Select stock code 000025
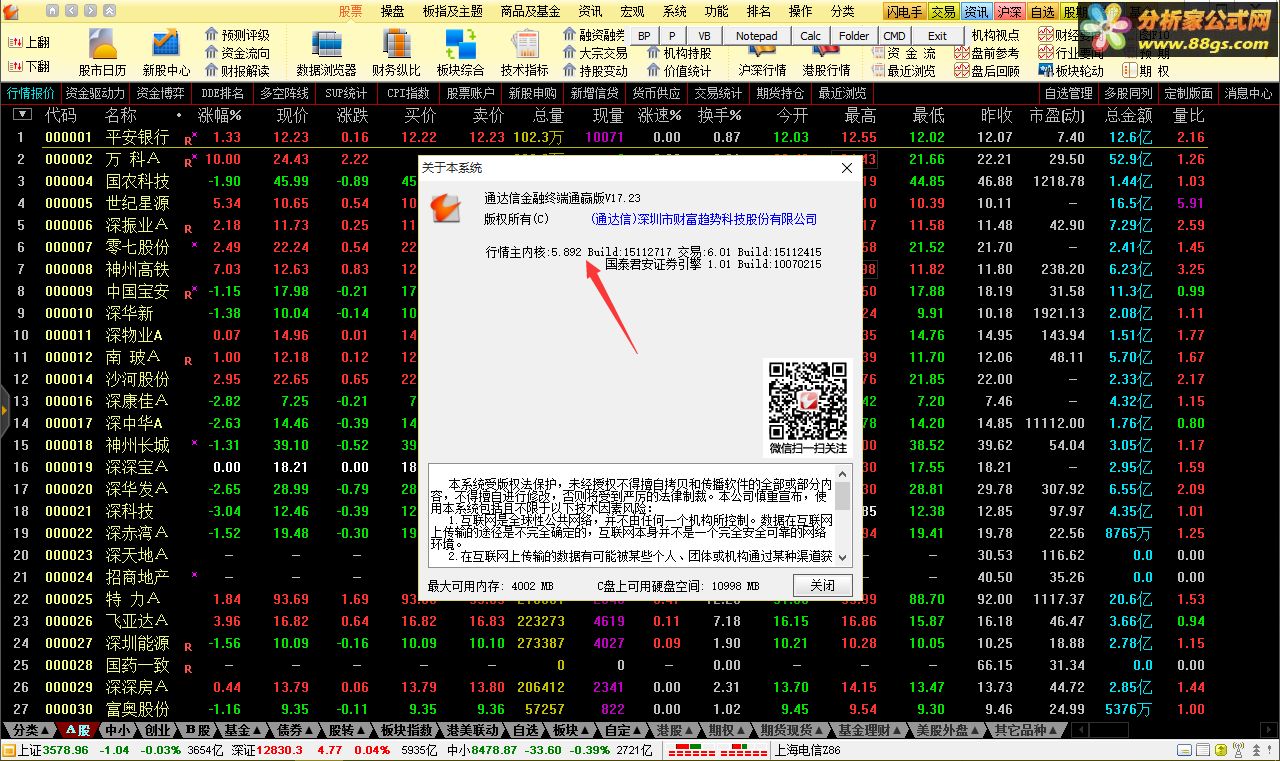The height and width of the screenshot is (761, 1280). (69, 599)
